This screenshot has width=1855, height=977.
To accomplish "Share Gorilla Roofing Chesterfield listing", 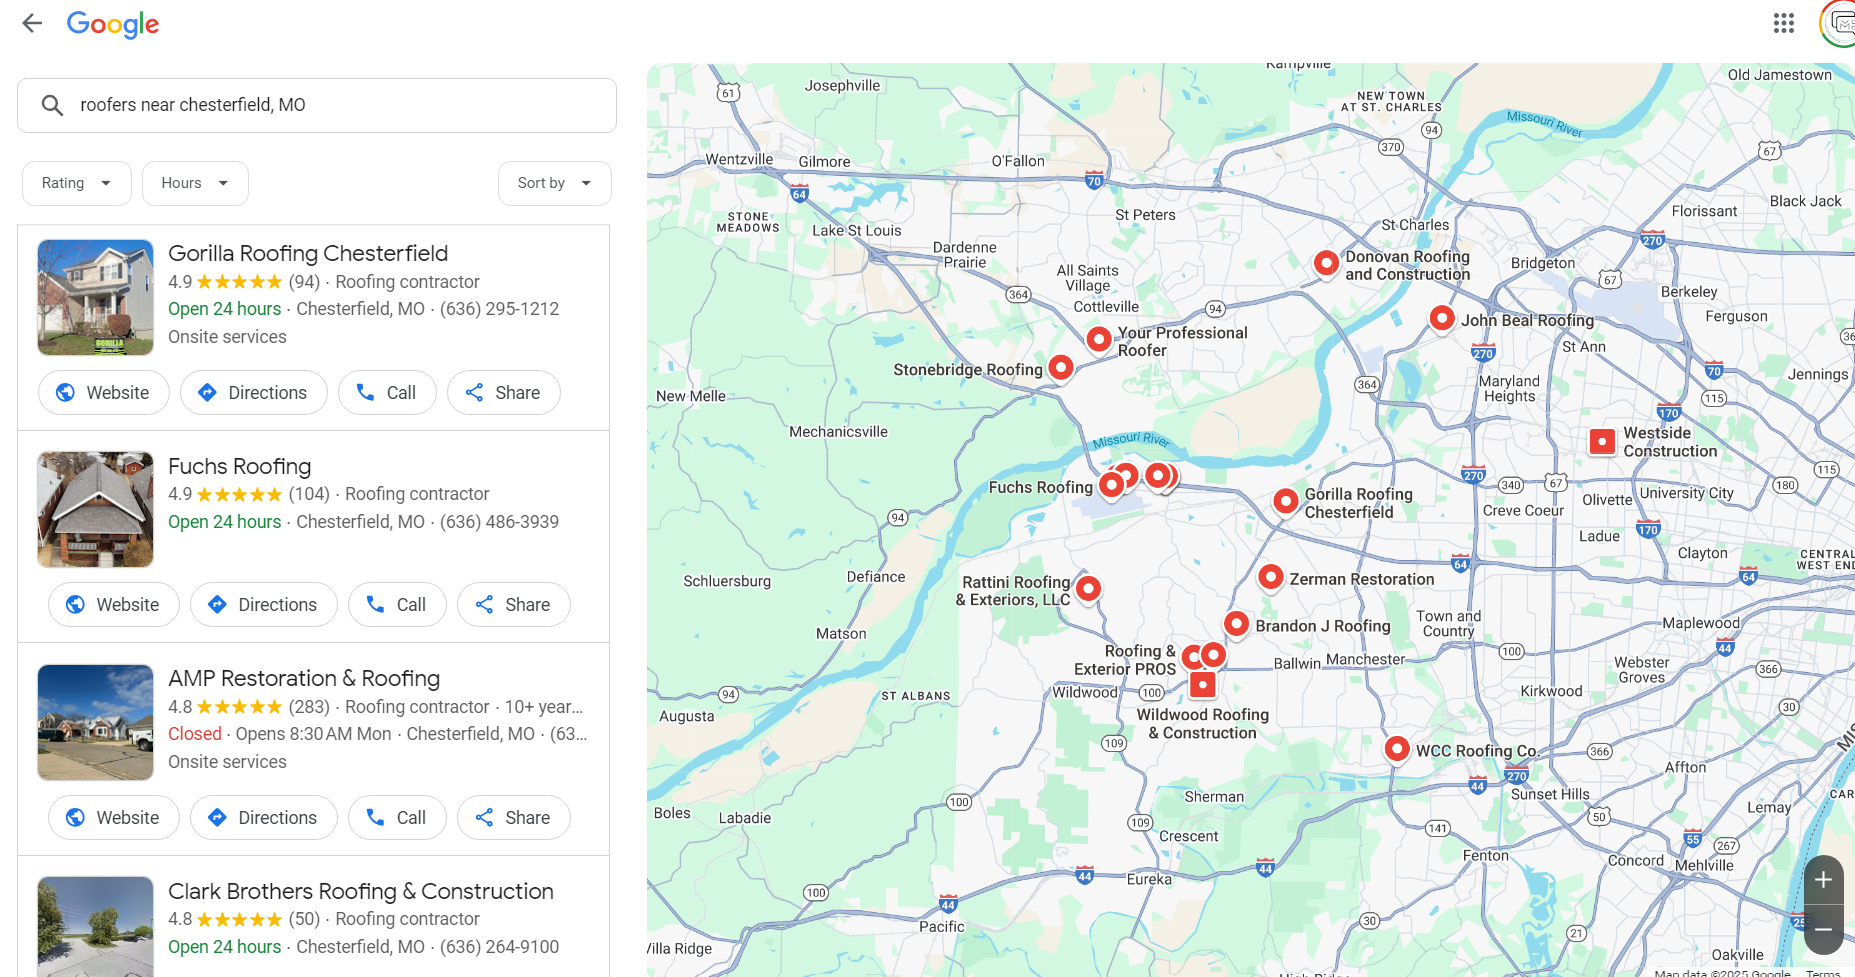I will pyautogui.click(x=504, y=393).
